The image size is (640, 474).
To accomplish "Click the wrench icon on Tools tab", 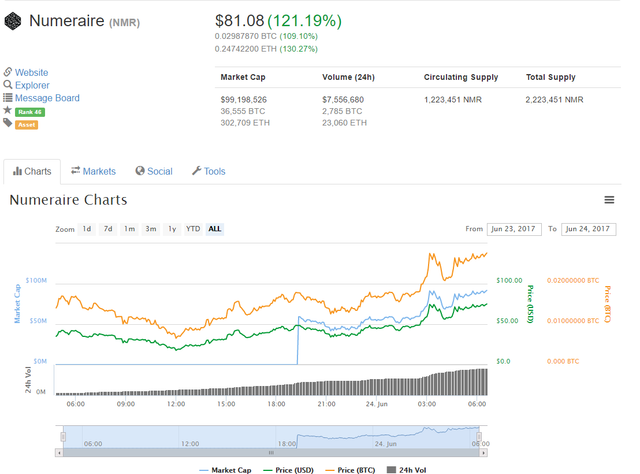I will (x=196, y=171).
